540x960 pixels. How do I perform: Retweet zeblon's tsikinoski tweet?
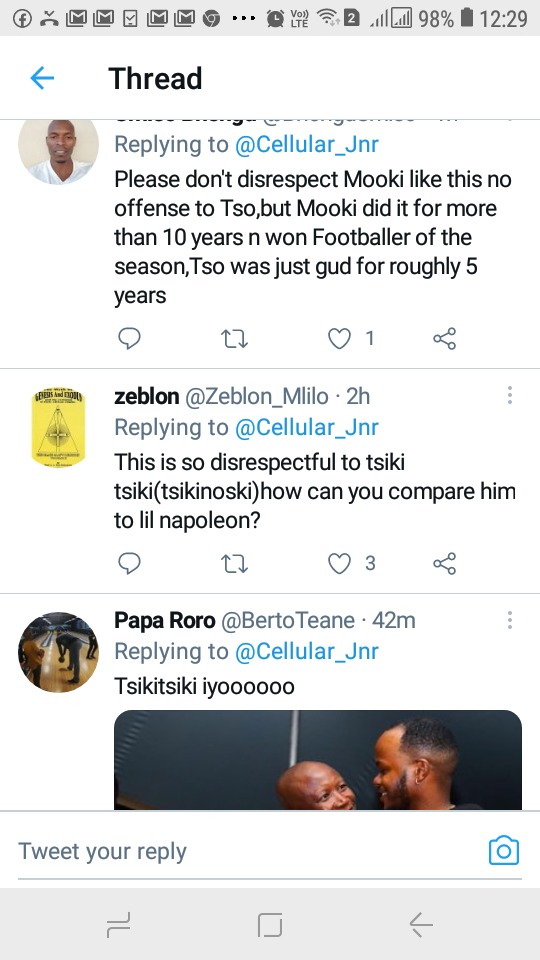click(x=234, y=563)
